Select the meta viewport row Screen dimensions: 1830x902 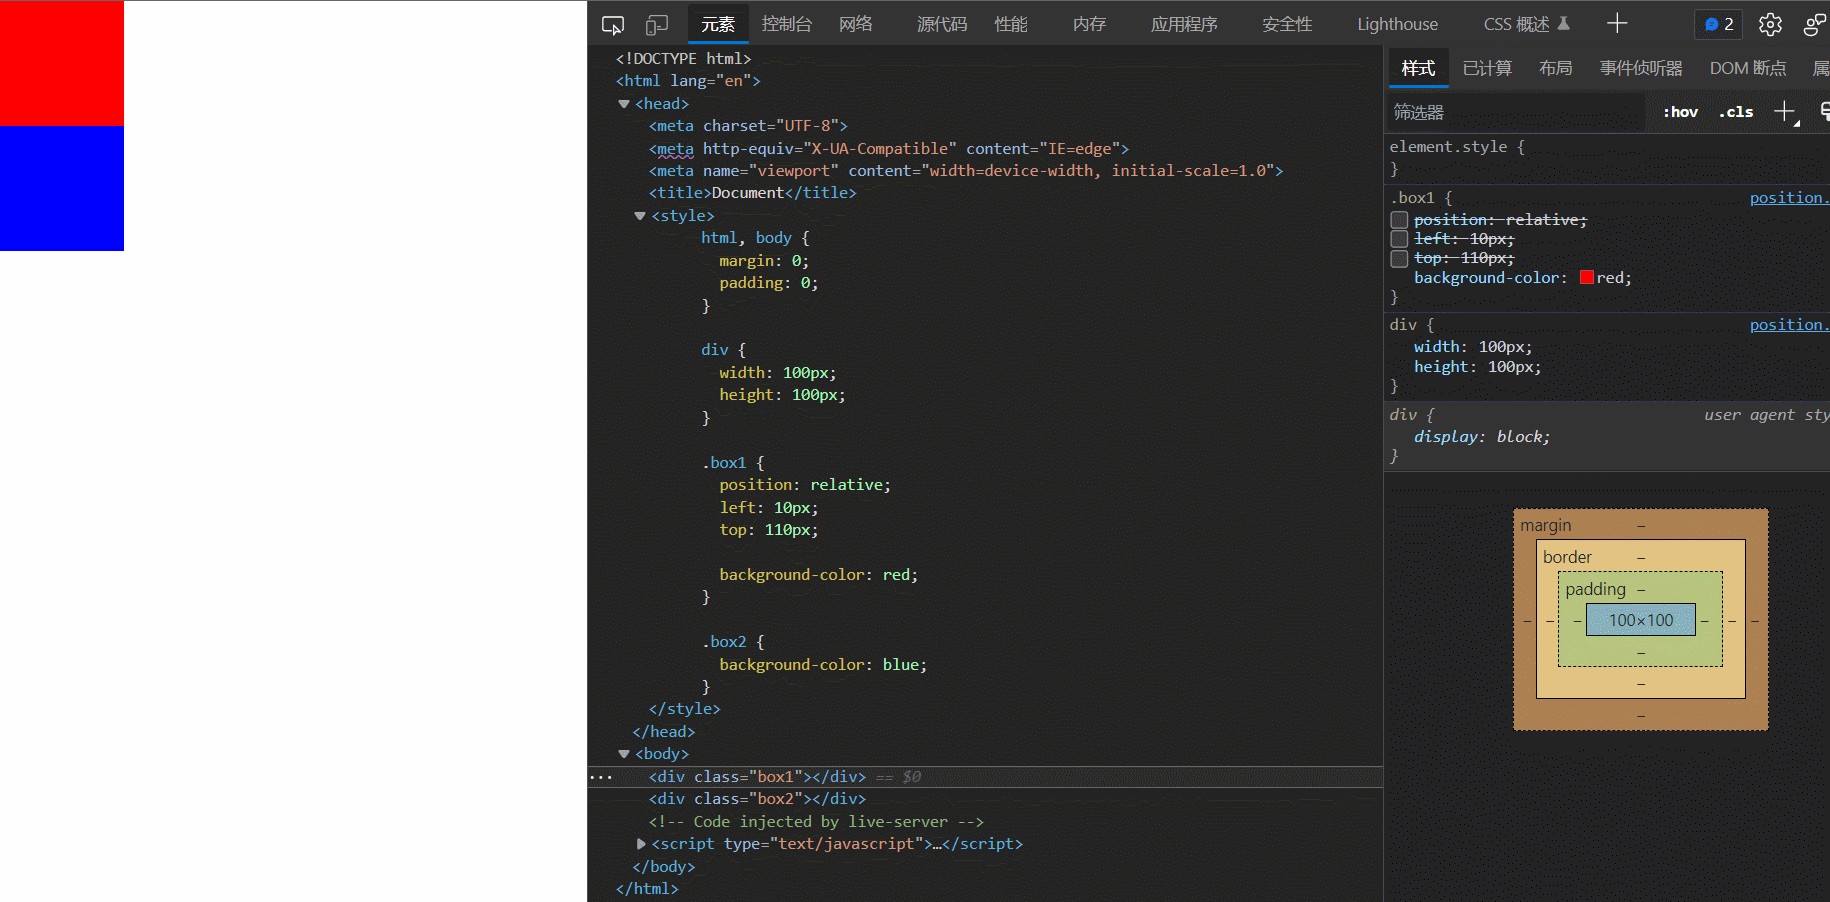coord(966,171)
